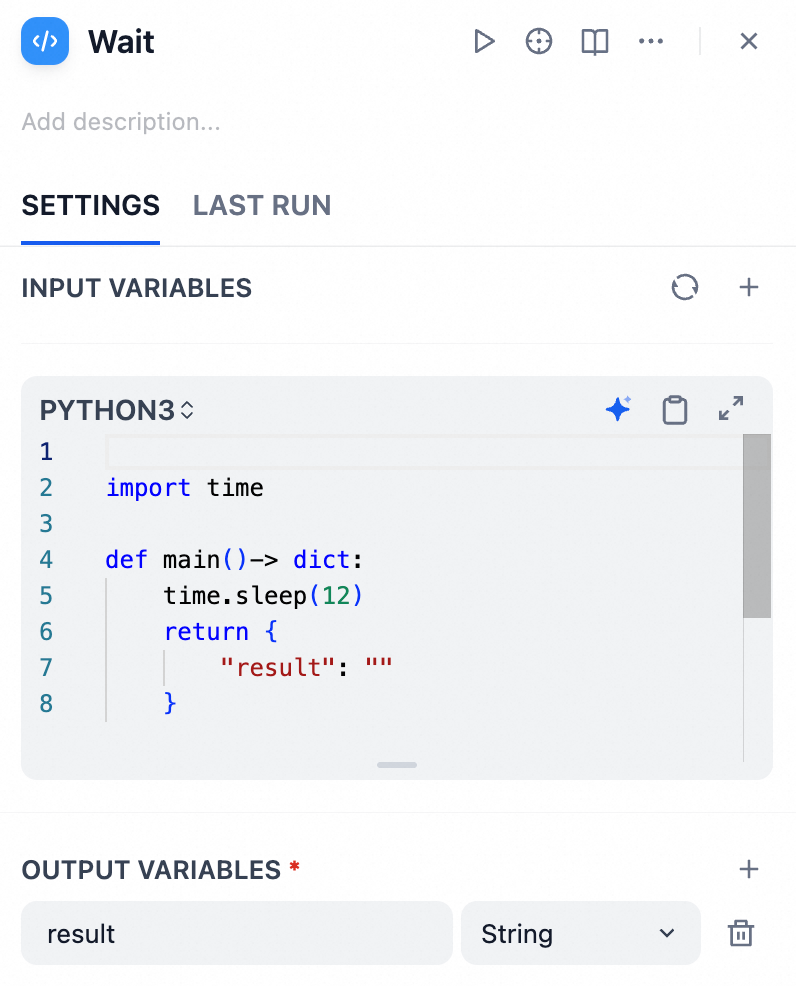
Task: Click the result variable name field
Action: [x=236, y=933]
